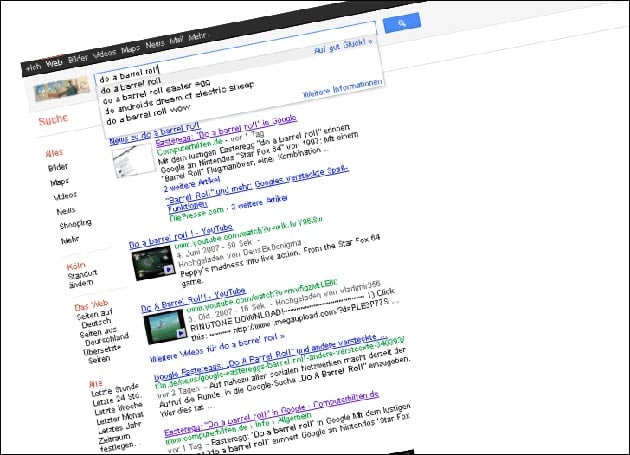This screenshot has height=455, width=630.
Task: Click the Google doodle logo
Action: tap(62, 88)
